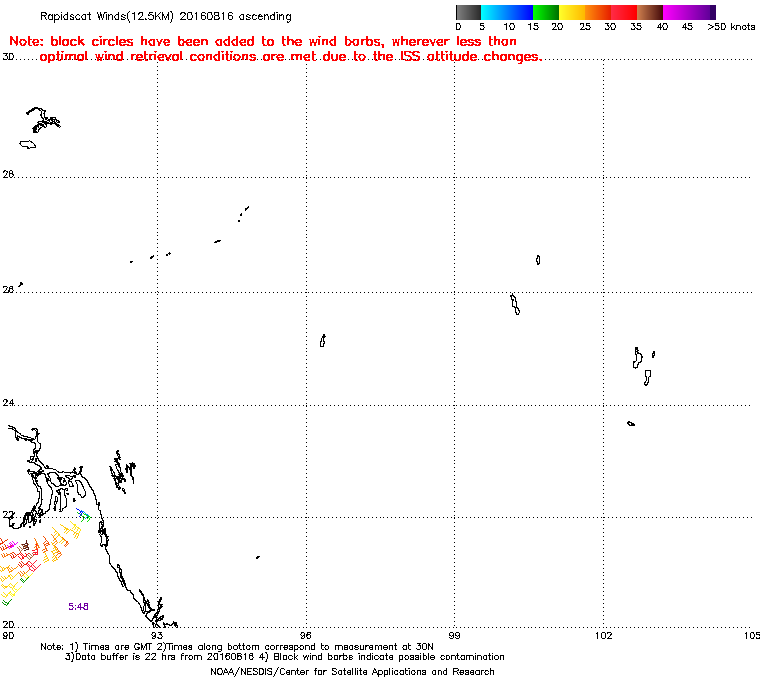760x688 pixels.
Task: Click the gray 0-5 knots color segment
Action: pos(468,12)
